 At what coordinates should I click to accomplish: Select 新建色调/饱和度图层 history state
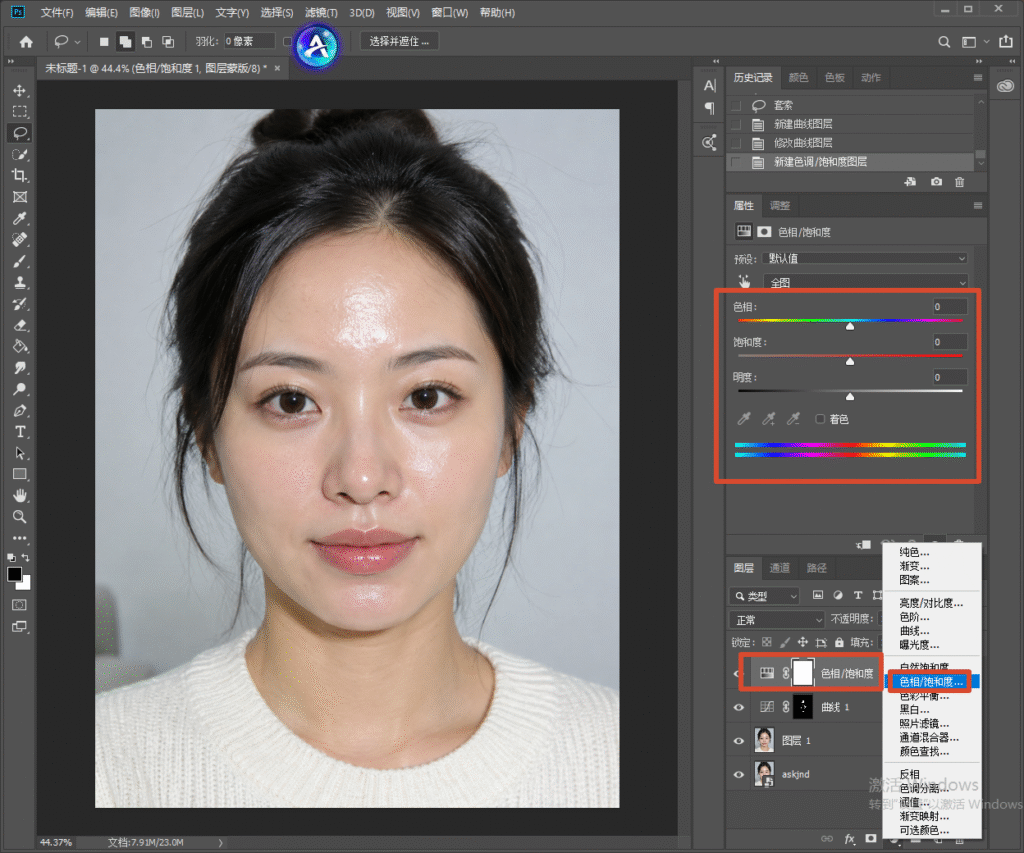[851, 161]
